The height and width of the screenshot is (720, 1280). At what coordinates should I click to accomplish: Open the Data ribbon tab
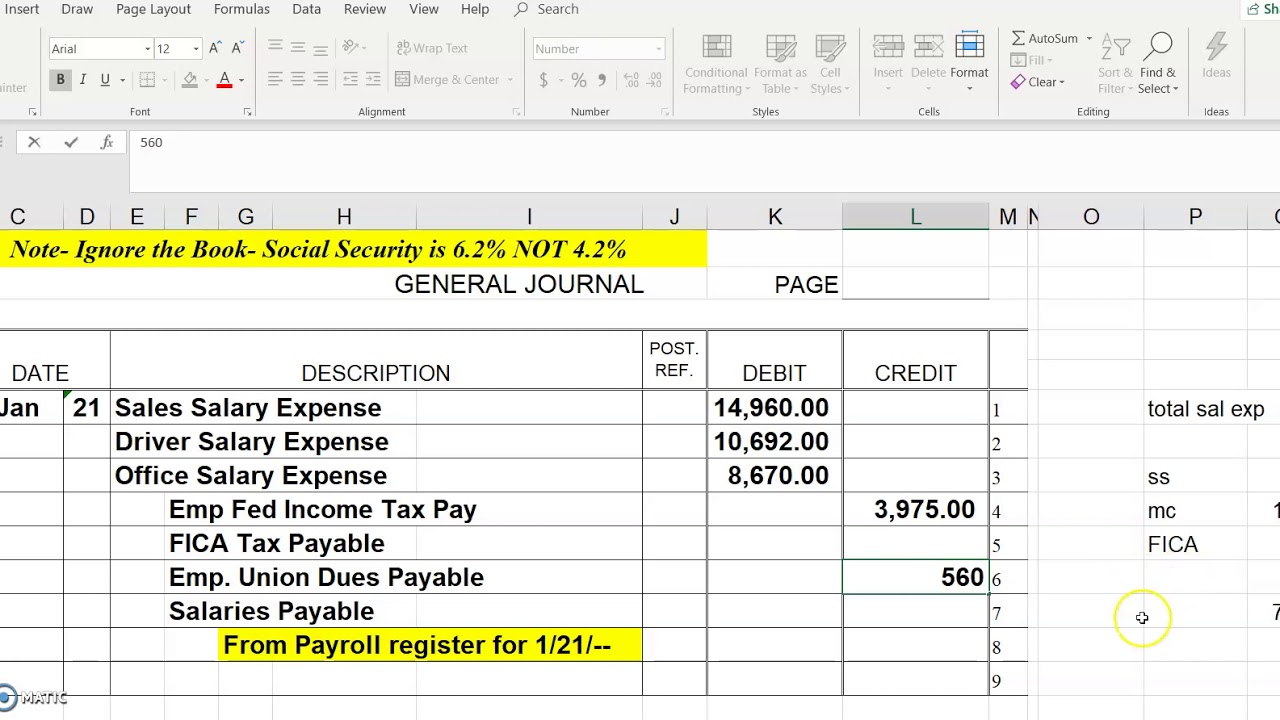click(x=306, y=9)
